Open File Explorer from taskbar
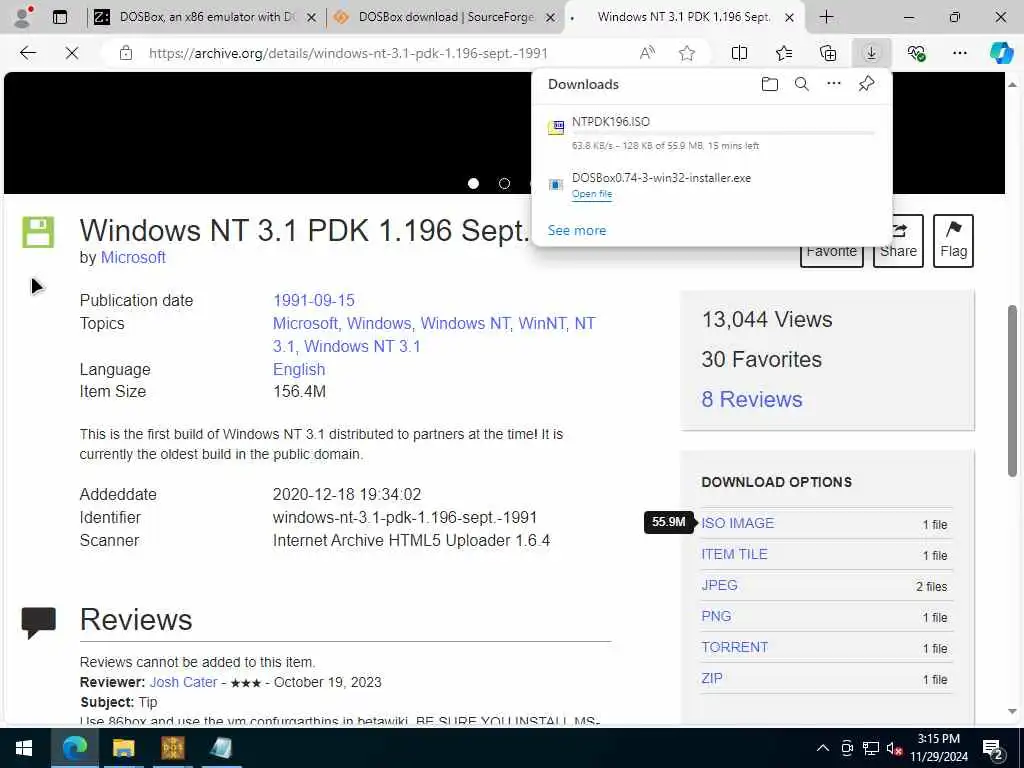1024x768 pixels. (123, 748)
